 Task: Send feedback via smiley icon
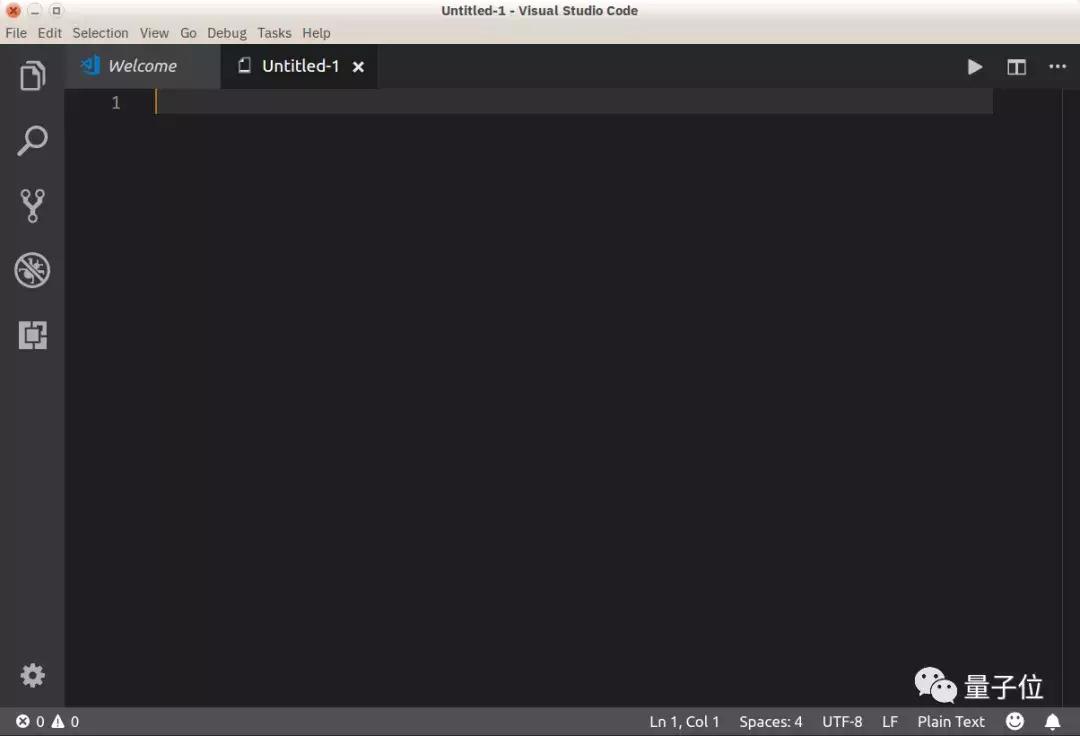tap(1014, 721)
